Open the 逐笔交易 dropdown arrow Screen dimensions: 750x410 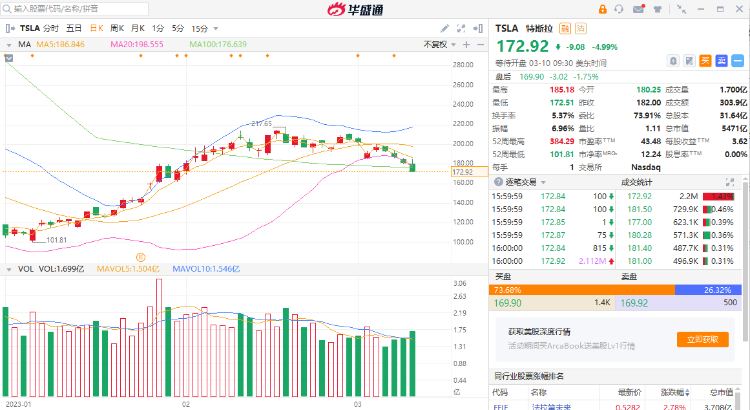tap(543, 182)
